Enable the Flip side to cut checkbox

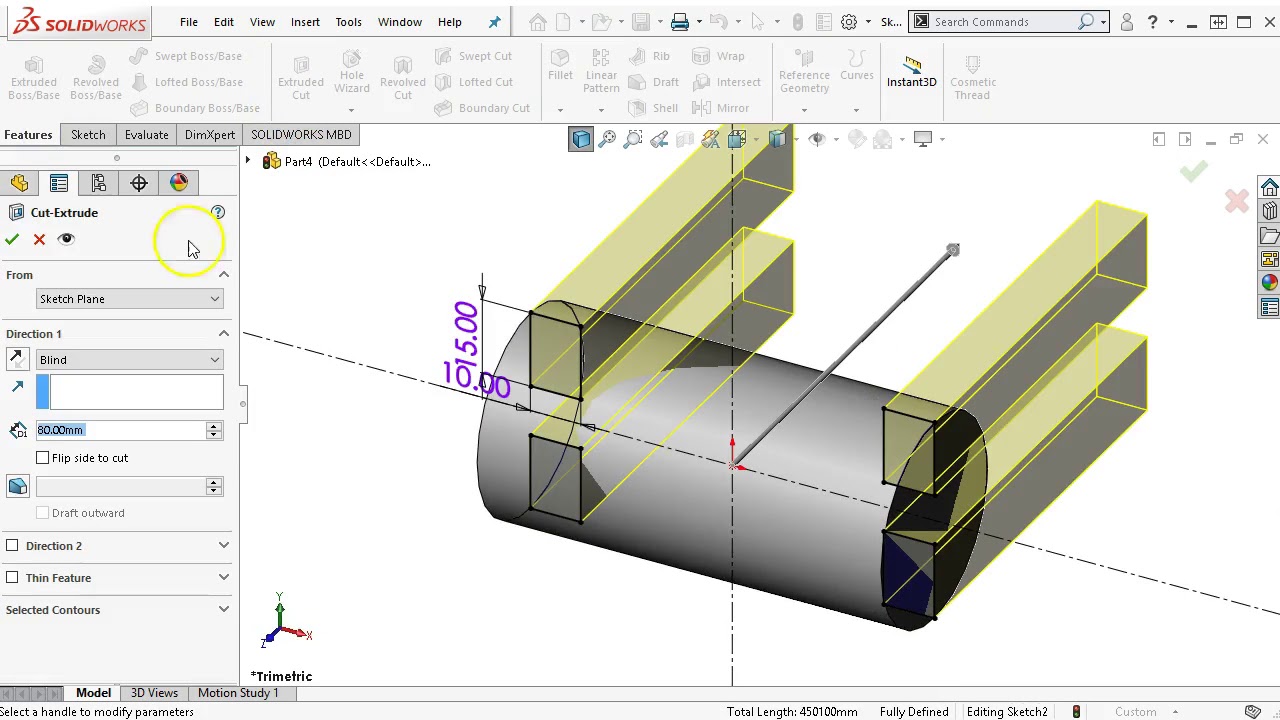click(x=43, y=458)
